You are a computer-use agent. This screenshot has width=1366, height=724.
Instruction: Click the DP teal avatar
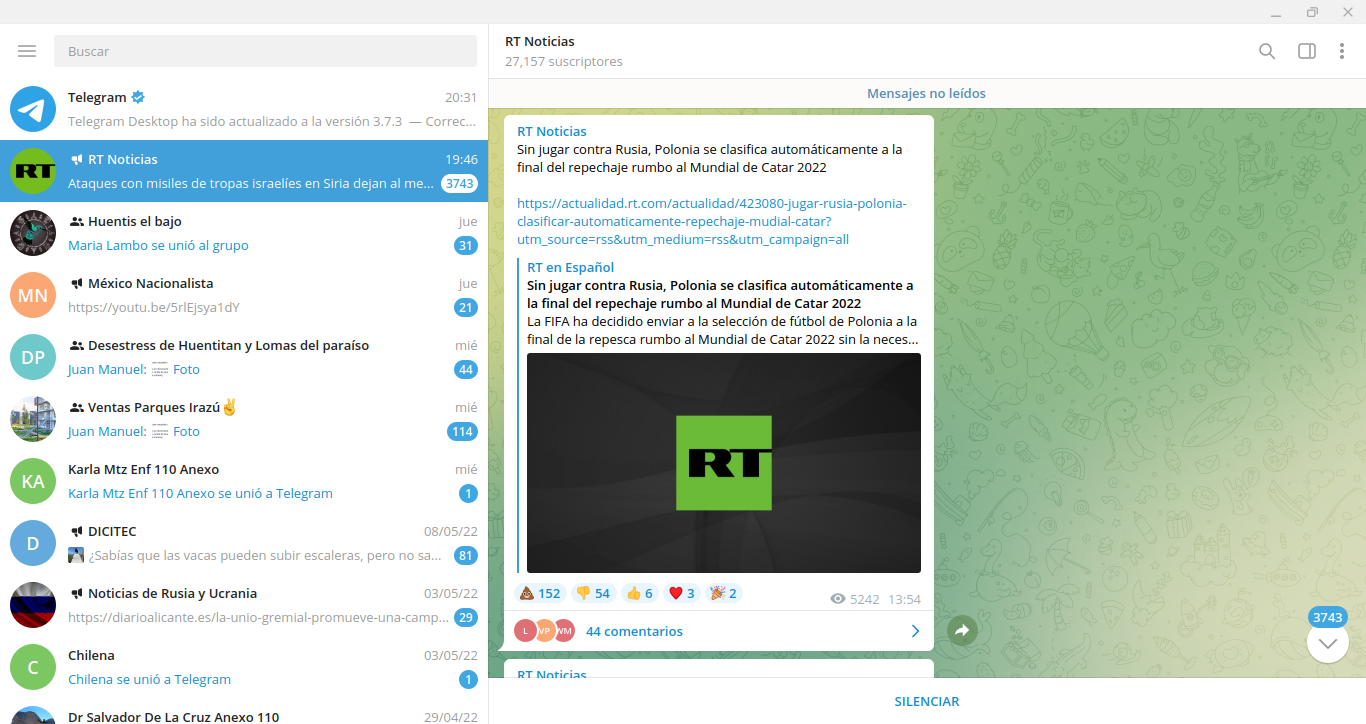pyautogui.click(x=33, y=357)
